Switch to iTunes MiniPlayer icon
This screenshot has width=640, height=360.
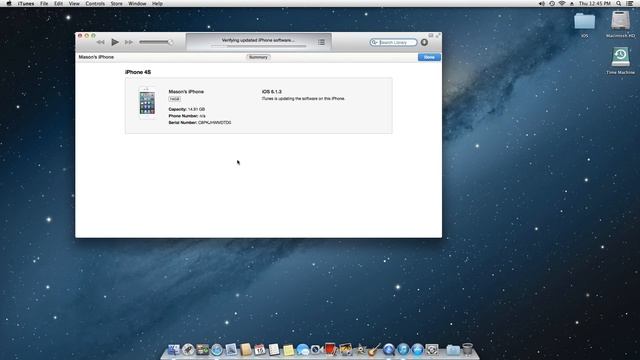coord(431,36)
